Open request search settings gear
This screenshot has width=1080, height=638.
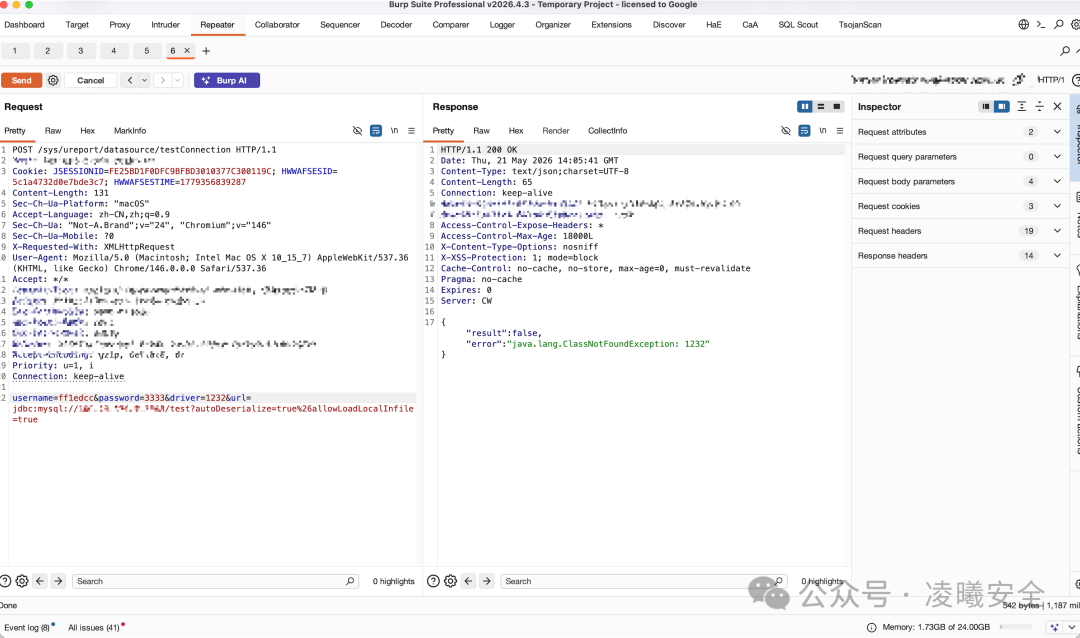tap(22, 581)
